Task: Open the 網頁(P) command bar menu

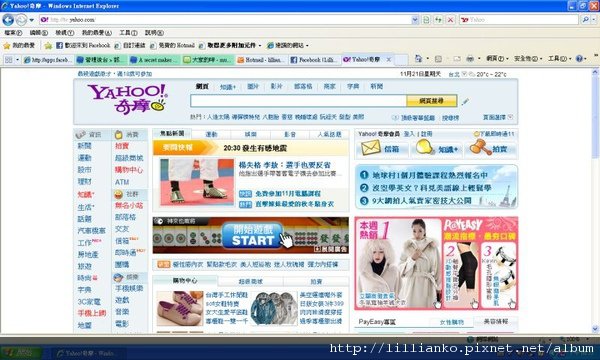Action: pyautogui.click(x=497, y=59)
